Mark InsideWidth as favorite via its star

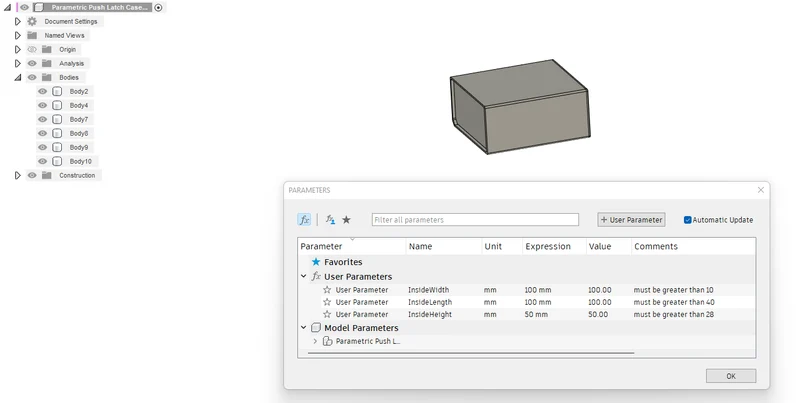327,290
